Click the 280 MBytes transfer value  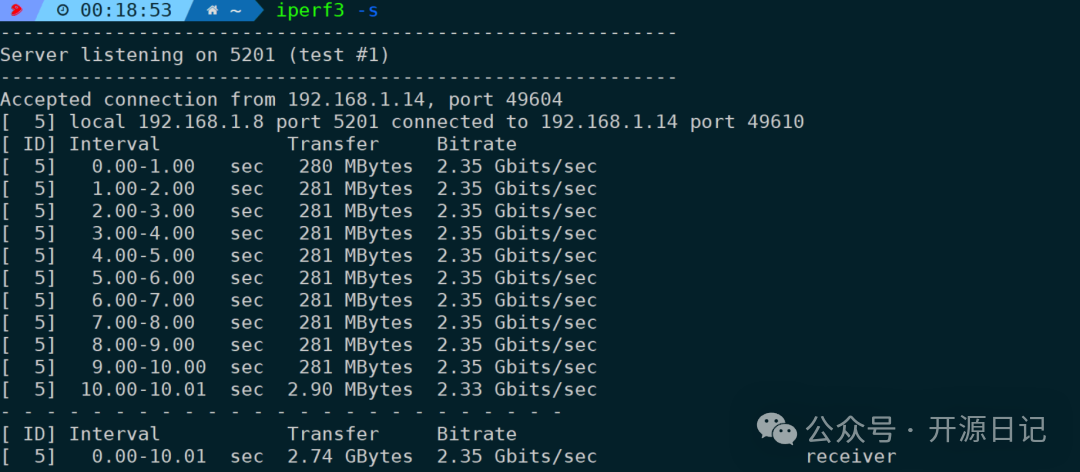click(x=355, y=166)
